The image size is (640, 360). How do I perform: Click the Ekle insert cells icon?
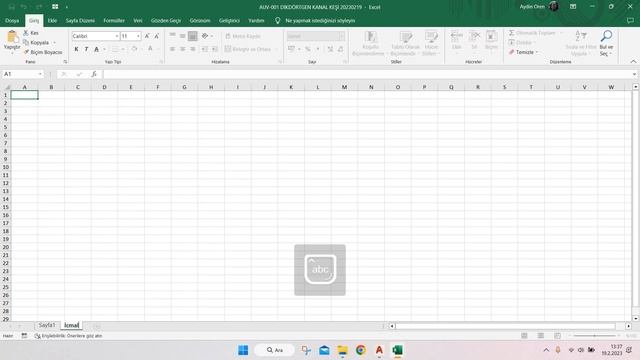(x=456, y=37)
